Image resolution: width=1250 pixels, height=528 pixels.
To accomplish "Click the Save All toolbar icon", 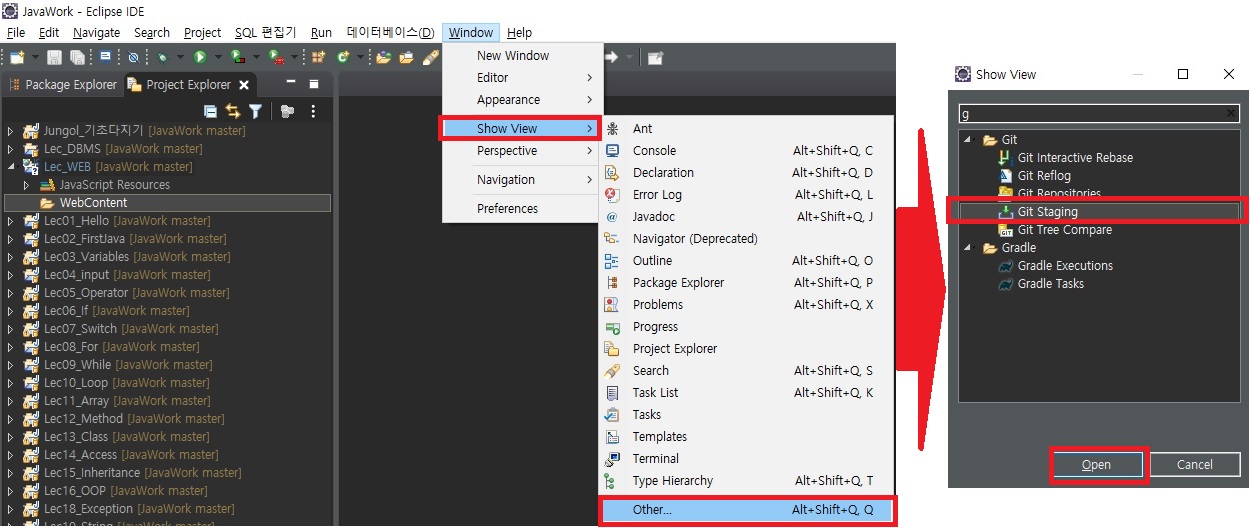I will click(x=77, y=57).
